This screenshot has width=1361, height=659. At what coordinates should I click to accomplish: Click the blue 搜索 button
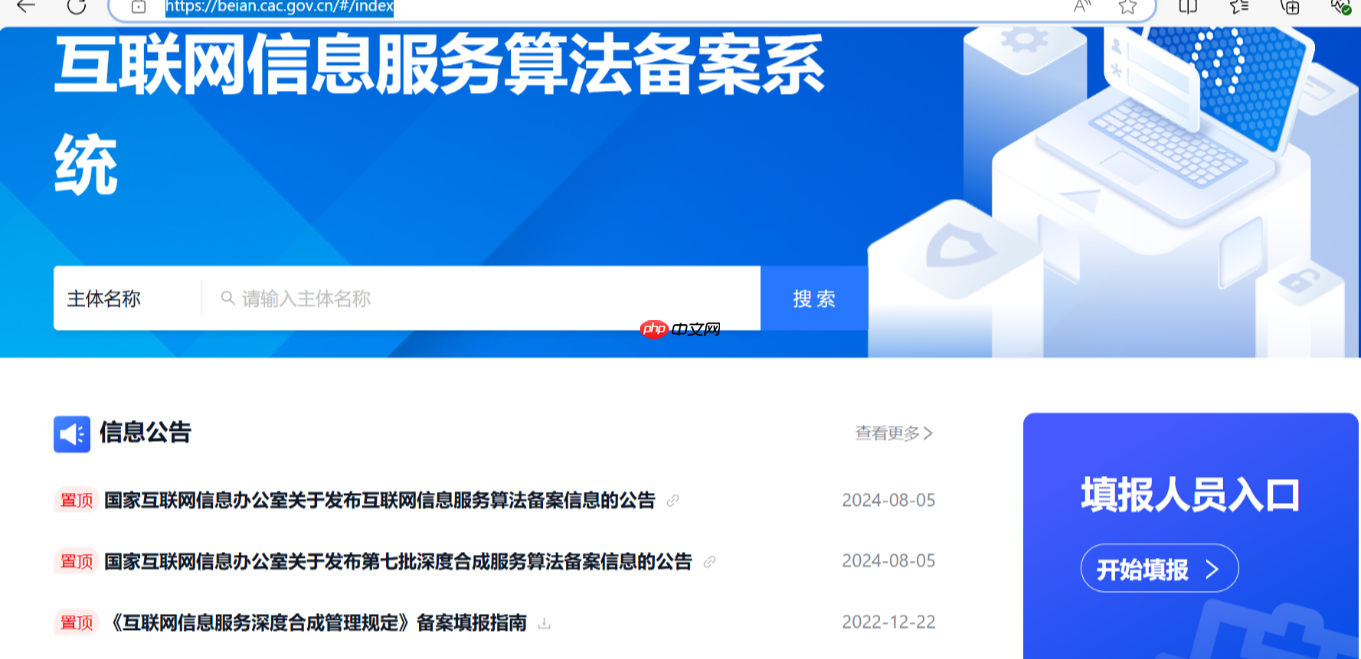click(x=814, y=298)
